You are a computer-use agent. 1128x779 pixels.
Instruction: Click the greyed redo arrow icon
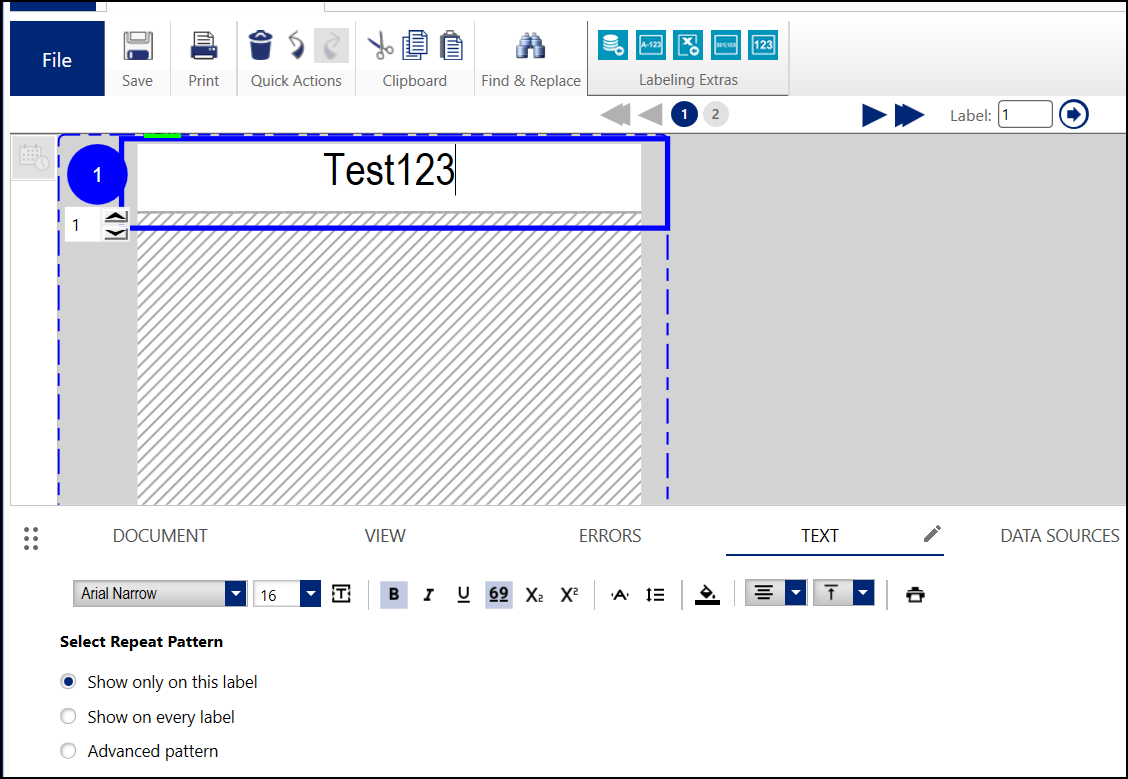point(332,45)
